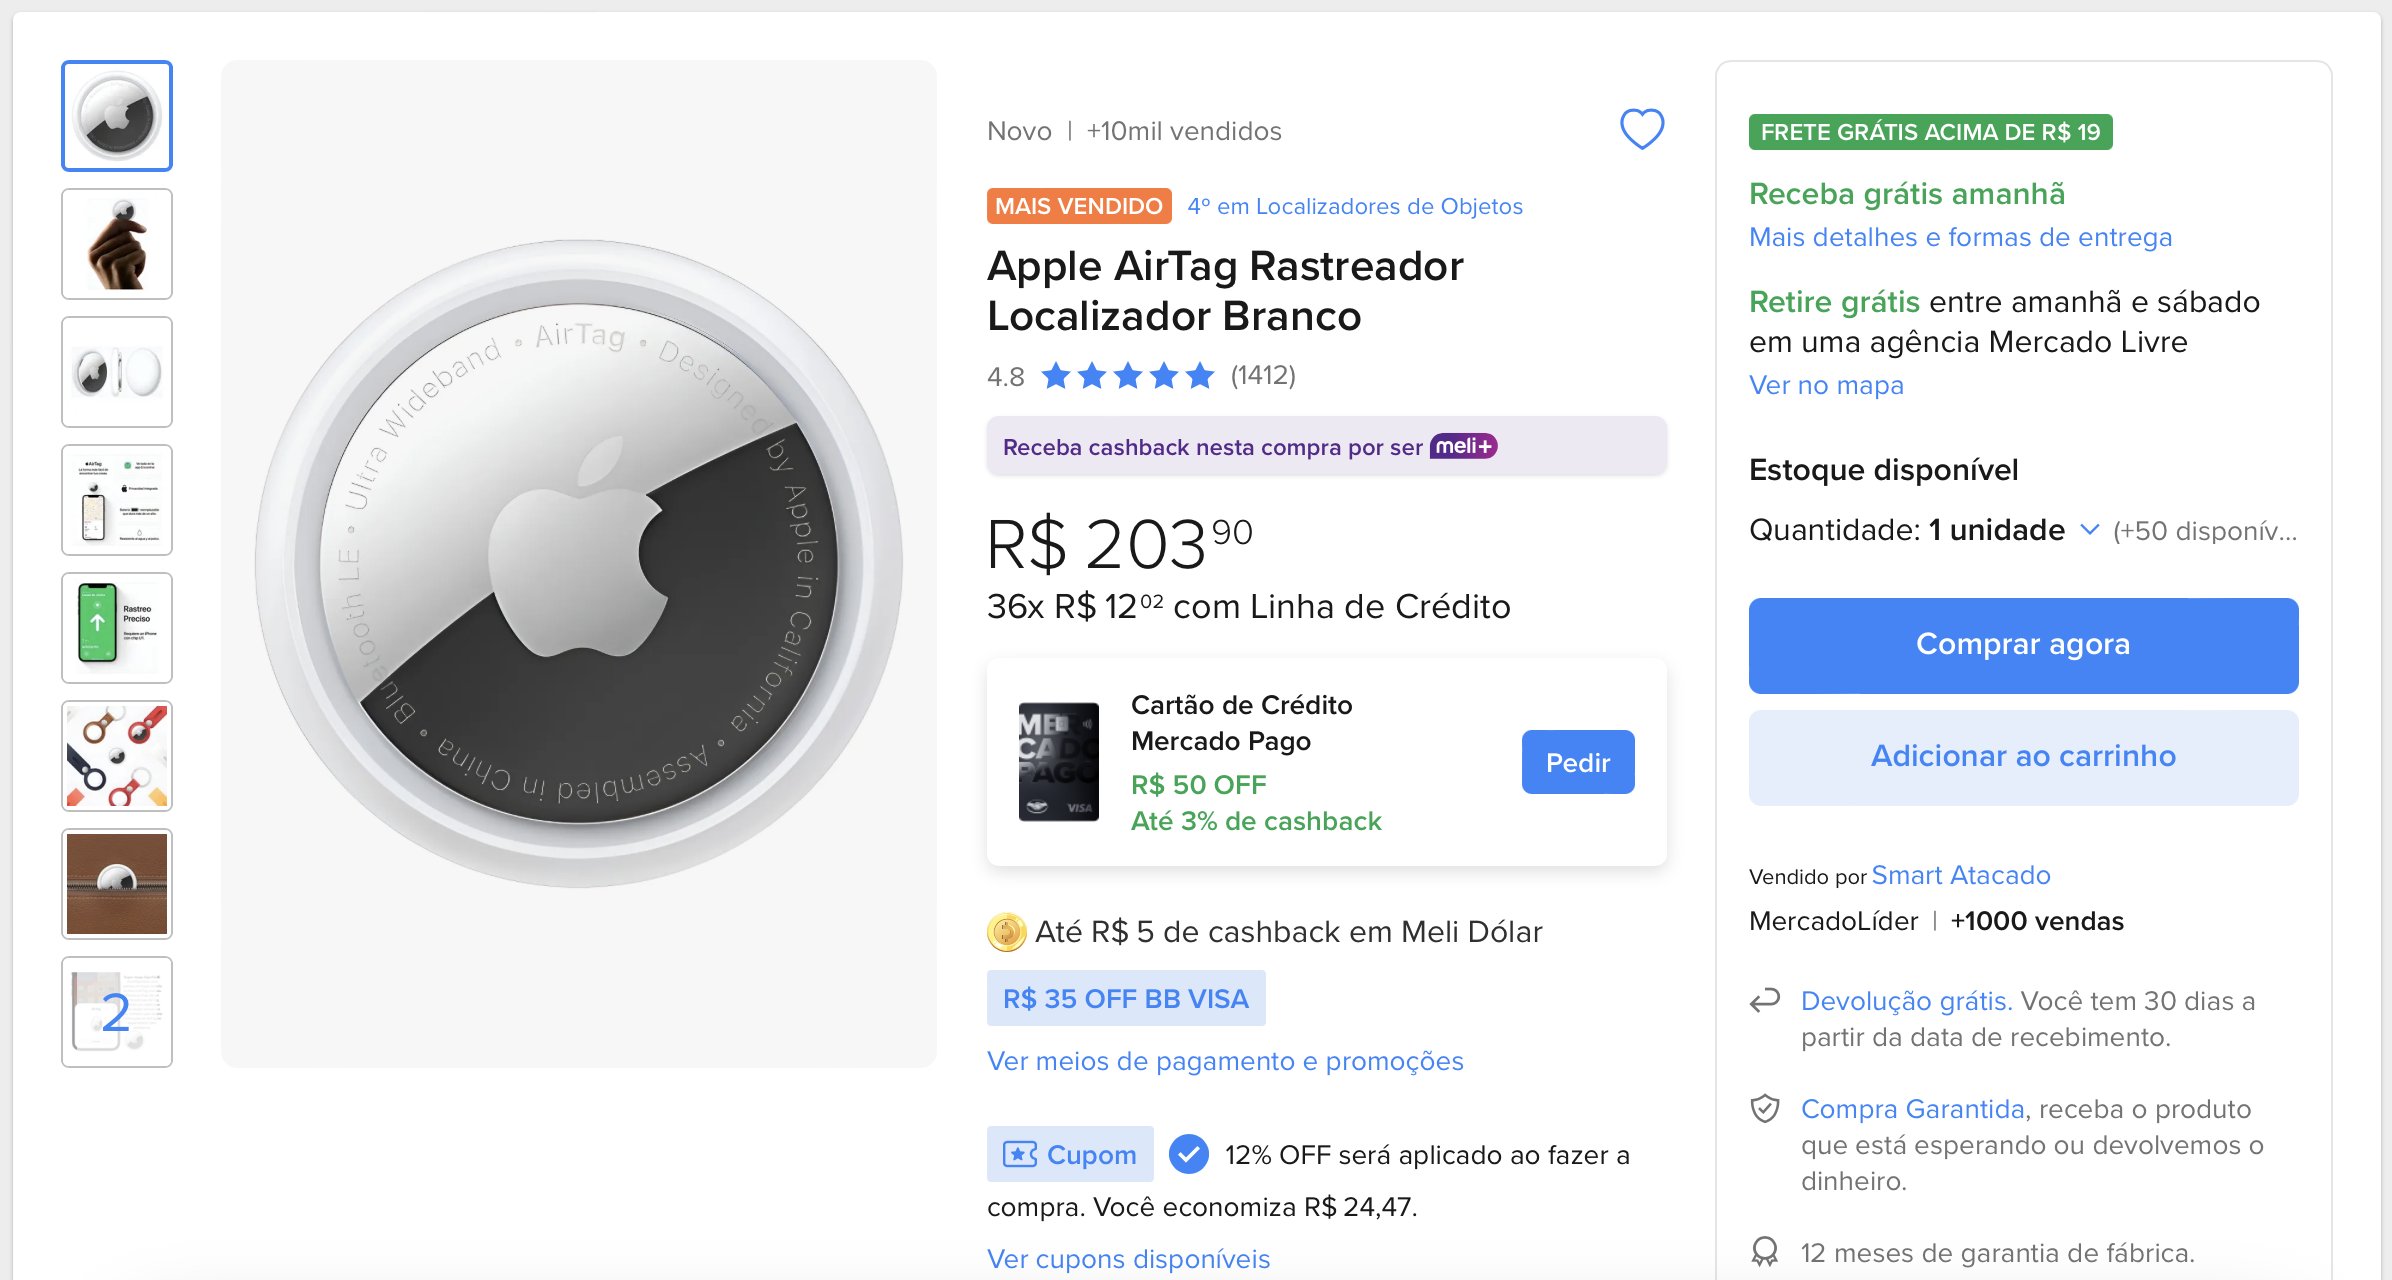This screenshot has height=1280, width=2392.
Task: Expand the Quantidade unit dropdown
Action: point(2088,529)
